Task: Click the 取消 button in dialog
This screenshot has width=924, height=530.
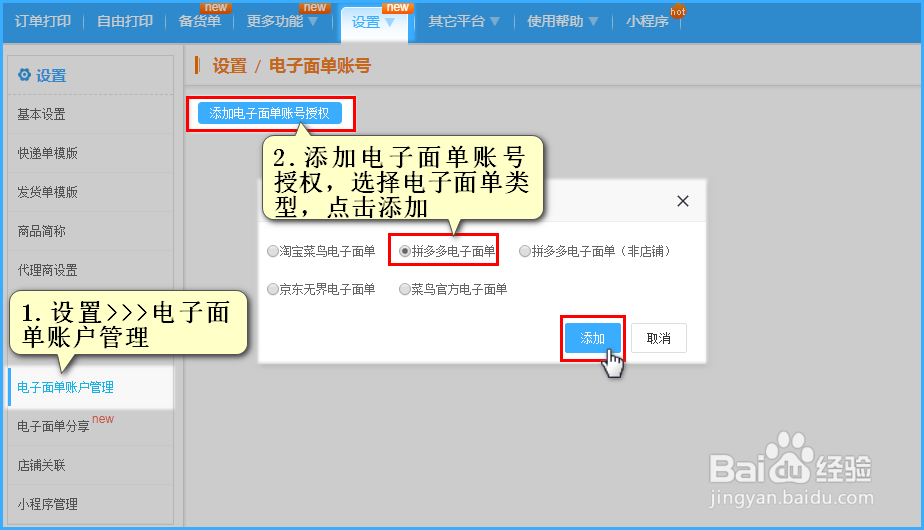Action: pos(658,338)
